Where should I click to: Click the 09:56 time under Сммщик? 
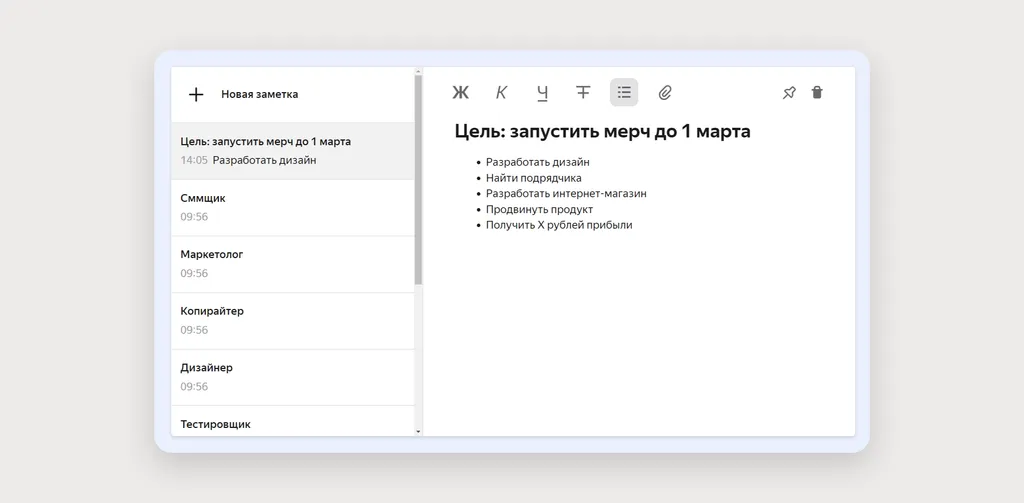pos(194,217)
